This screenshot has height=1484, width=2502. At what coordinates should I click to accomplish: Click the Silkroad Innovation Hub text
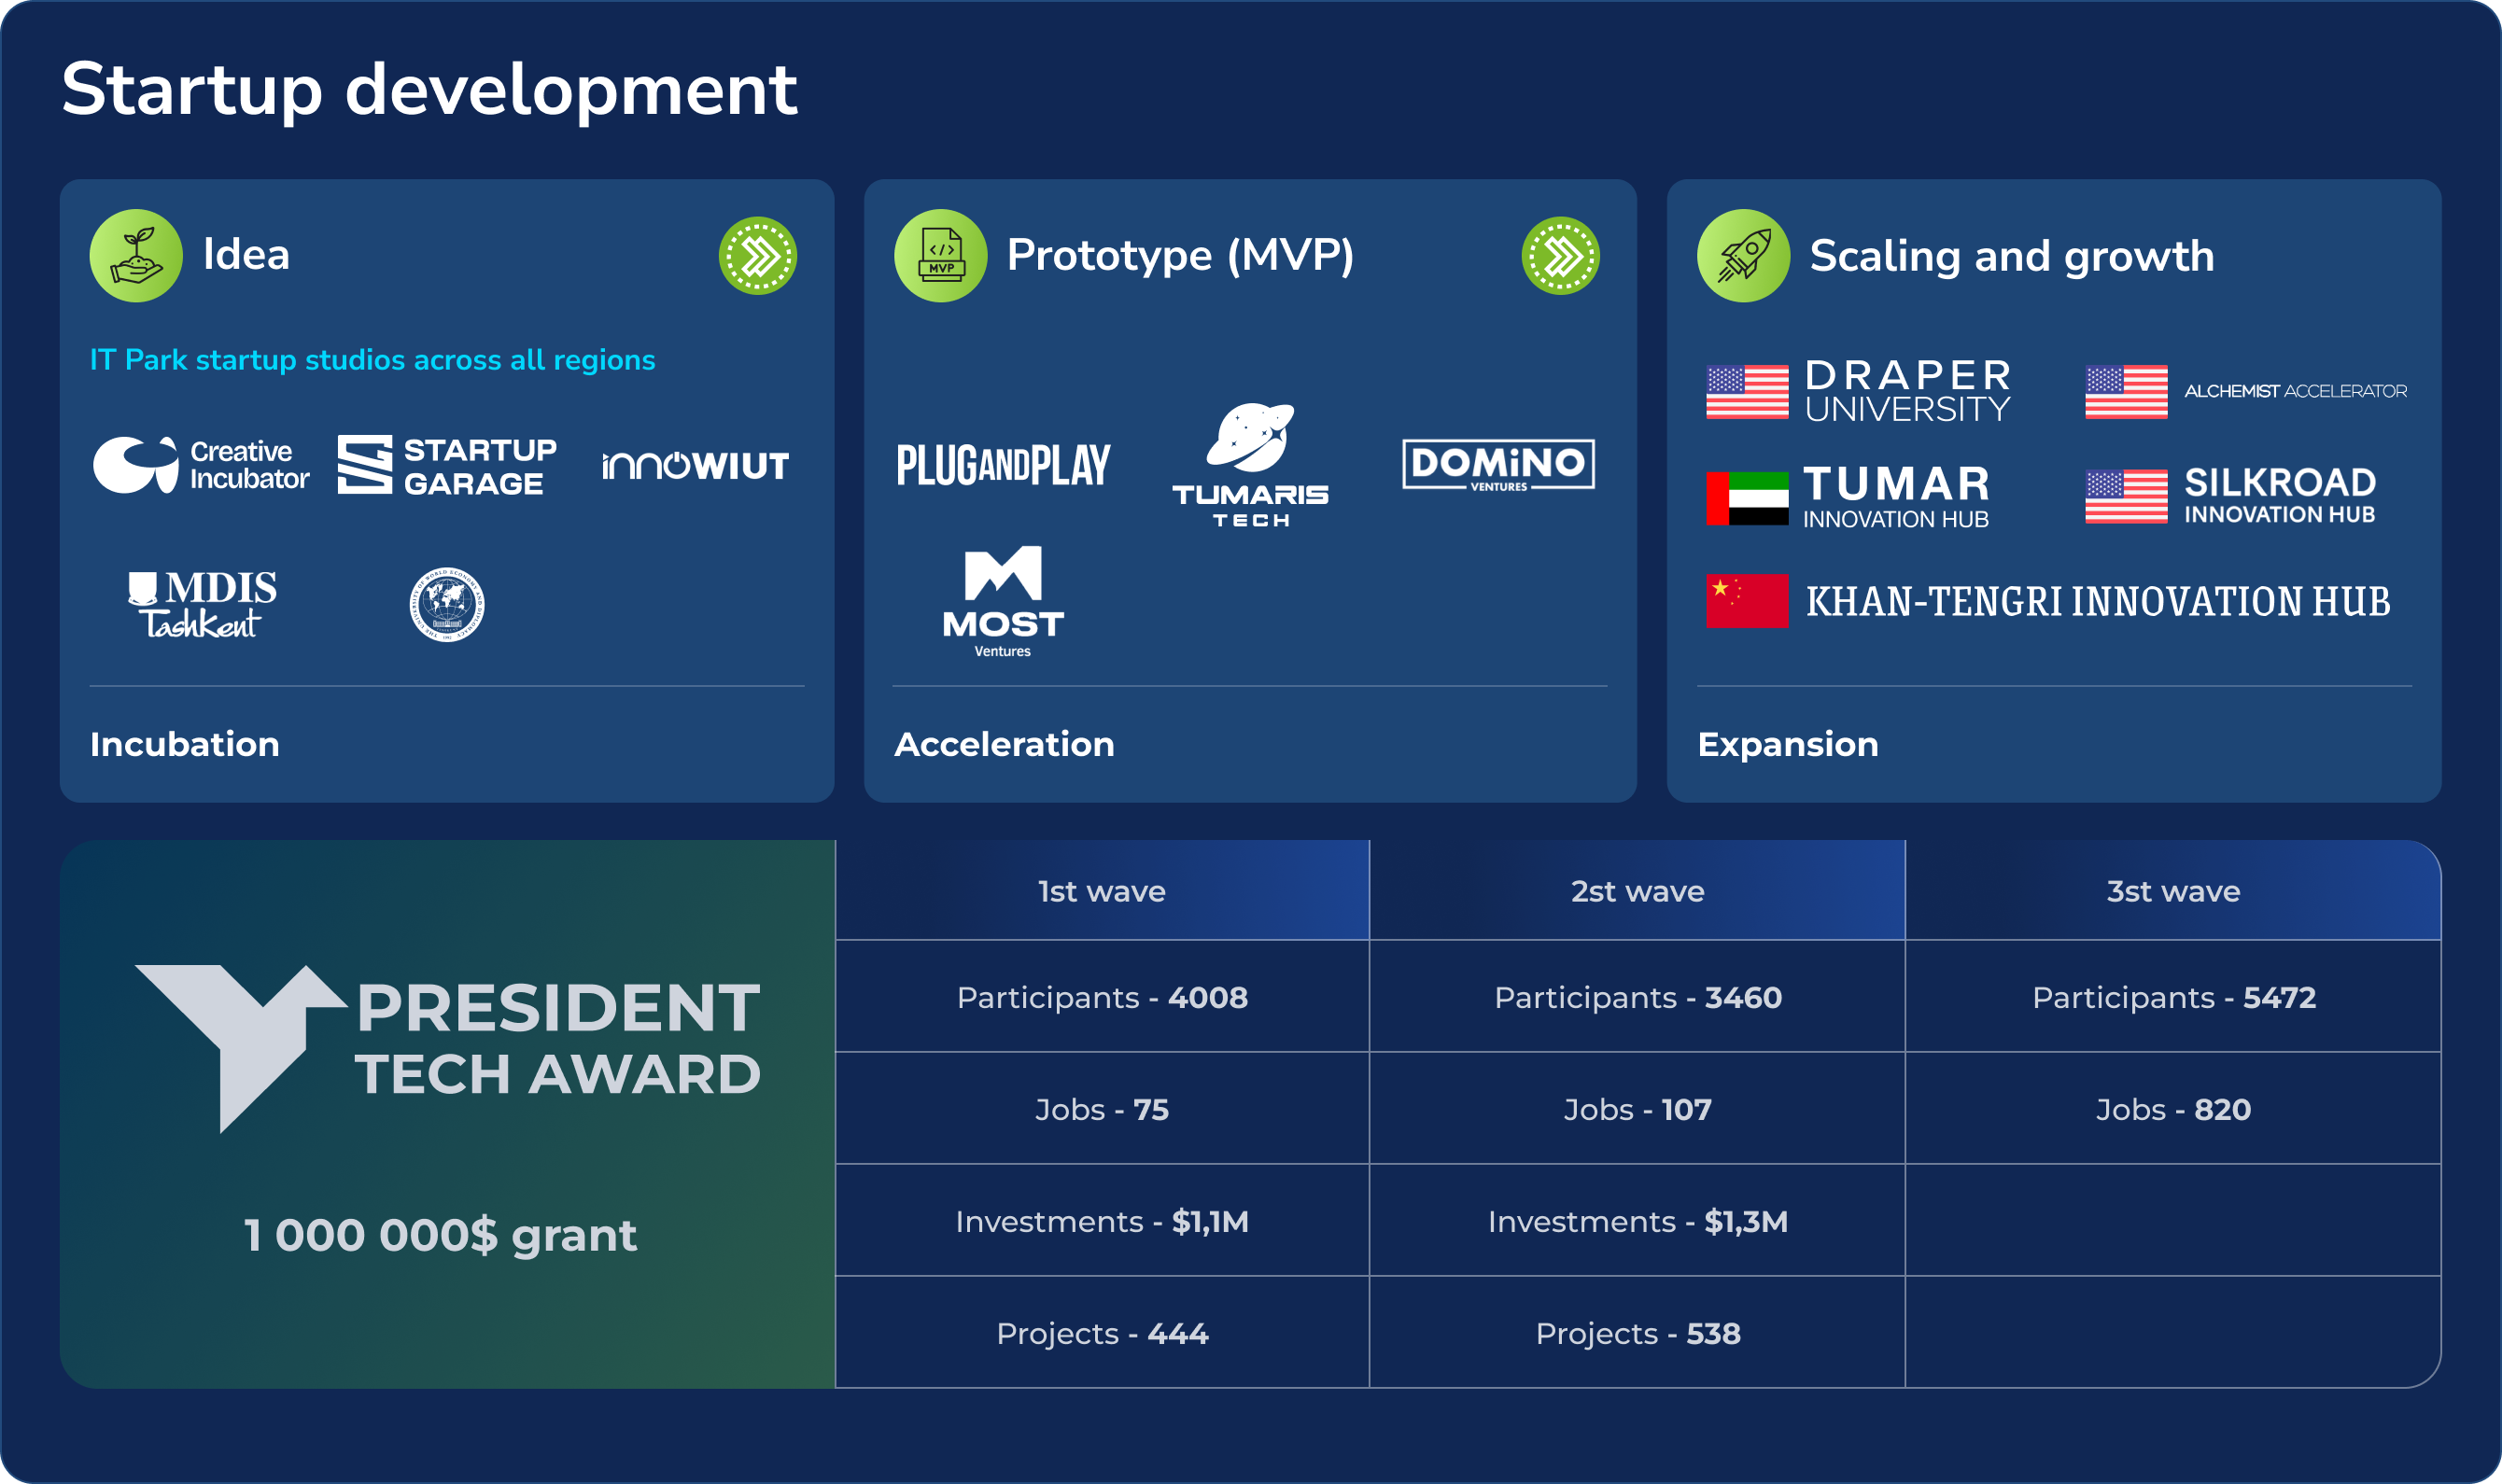click(x=2280, y=496)
